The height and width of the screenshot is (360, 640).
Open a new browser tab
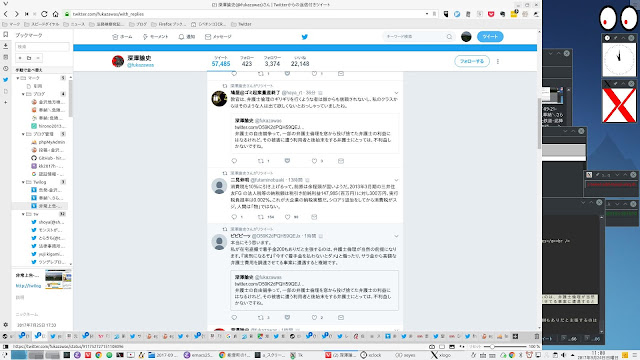pos(516,336)
